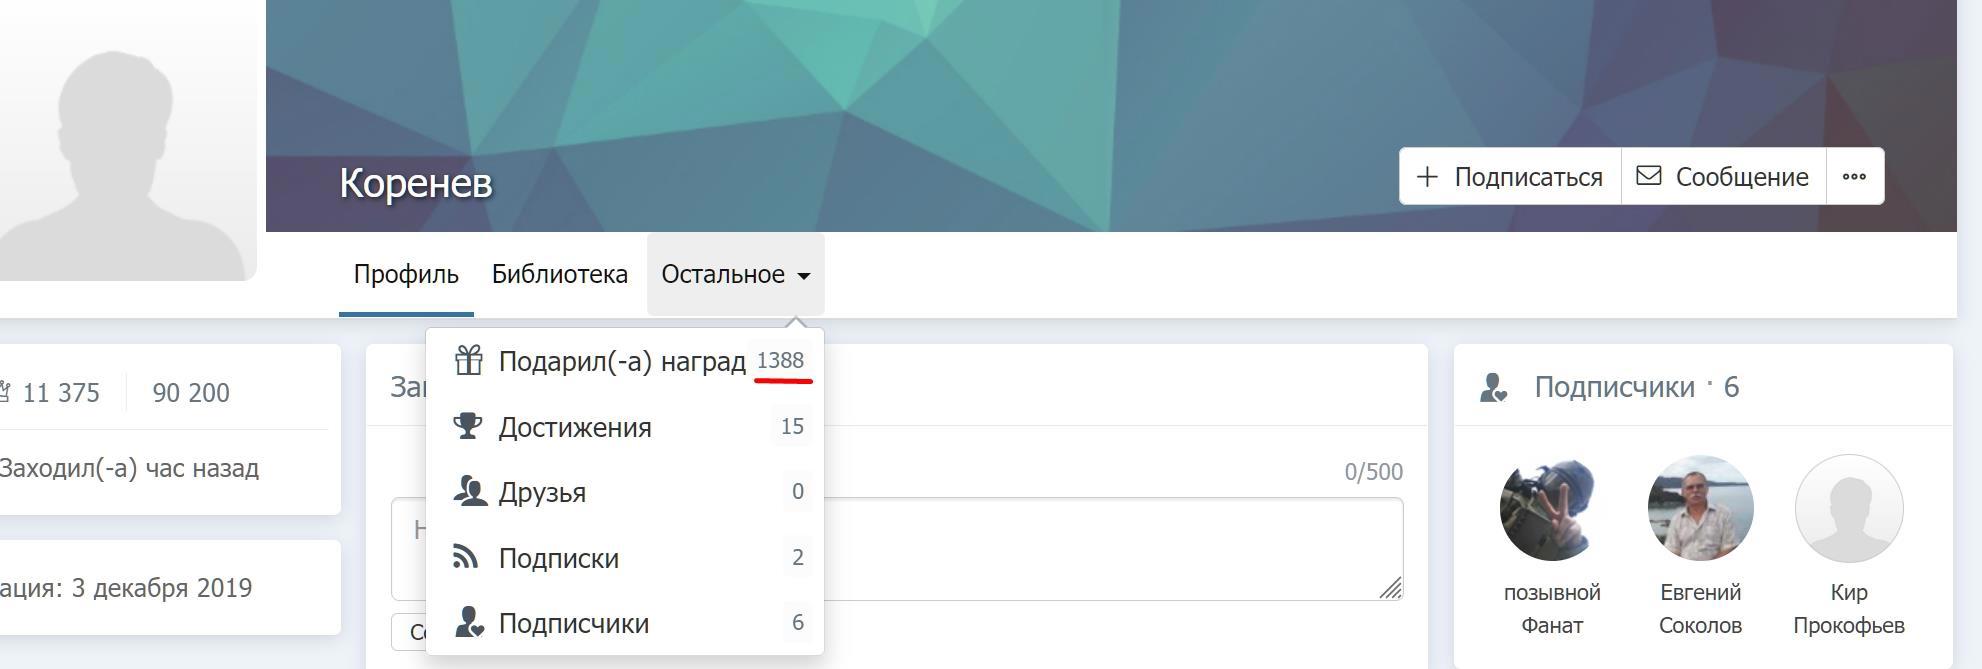Click the 0 friends count badge
1982x669 pixels.
797,491
